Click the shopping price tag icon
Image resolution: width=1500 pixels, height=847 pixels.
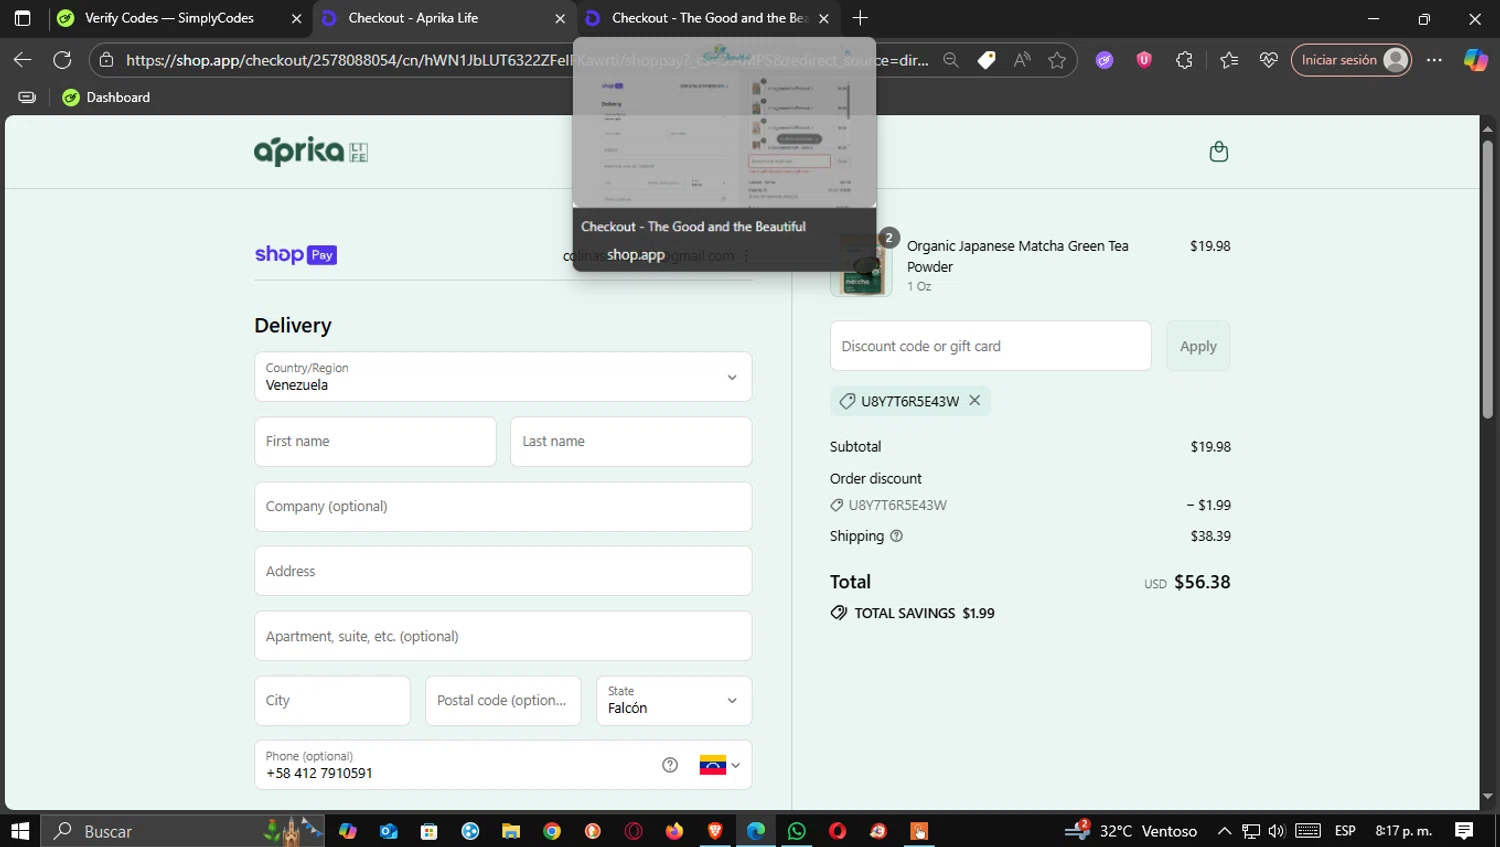pyautogui.click(x=986, y=60)
